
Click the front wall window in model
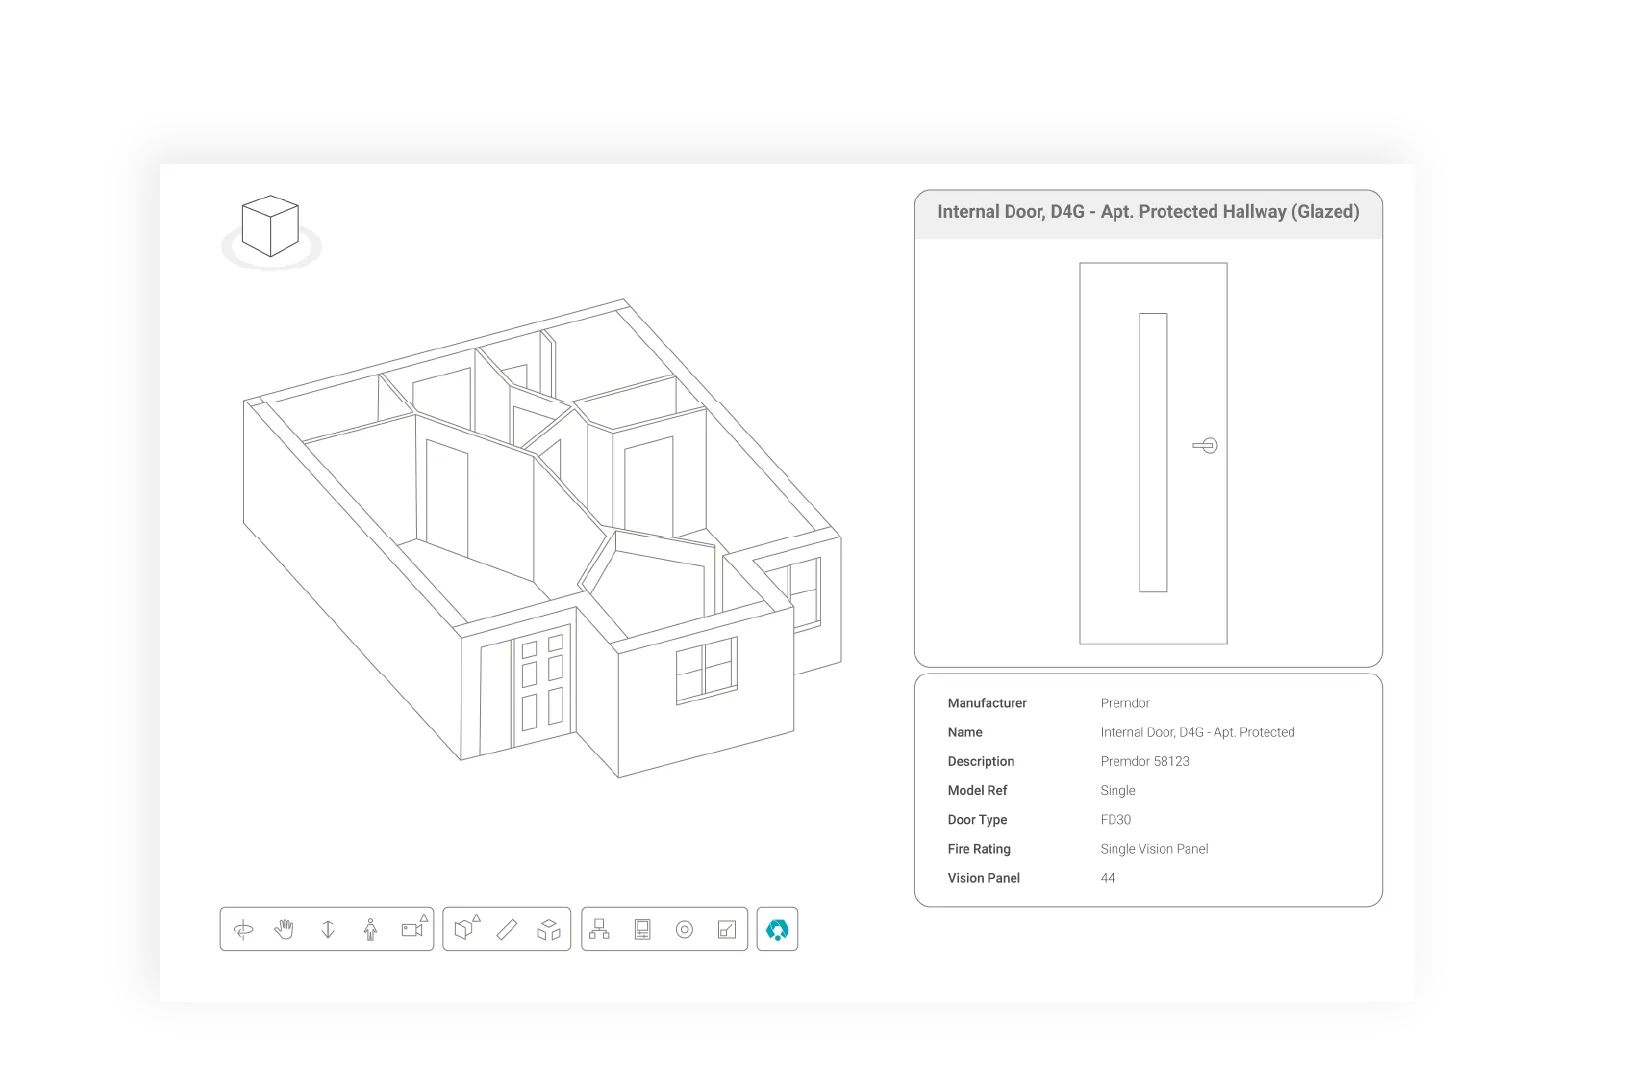(x=707, y=669)
